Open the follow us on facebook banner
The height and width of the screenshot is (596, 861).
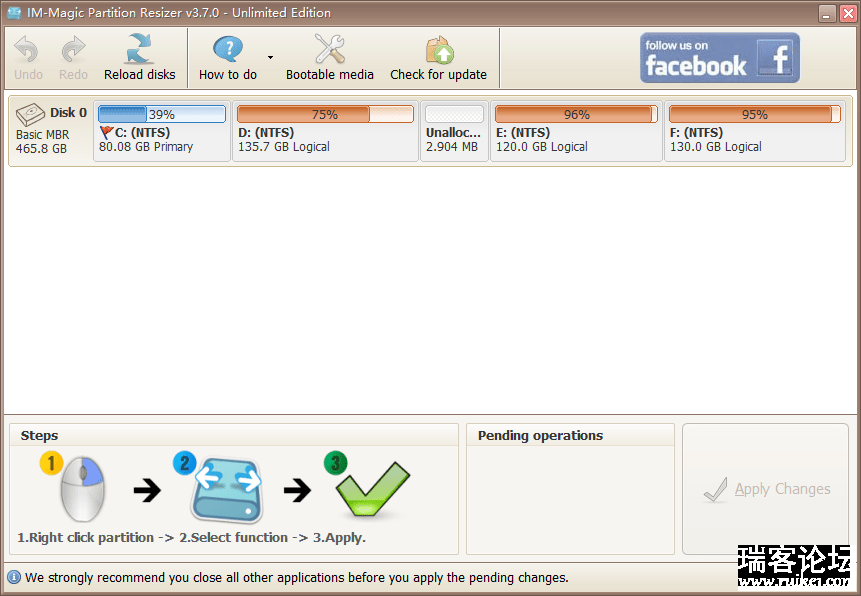point(719,58)
